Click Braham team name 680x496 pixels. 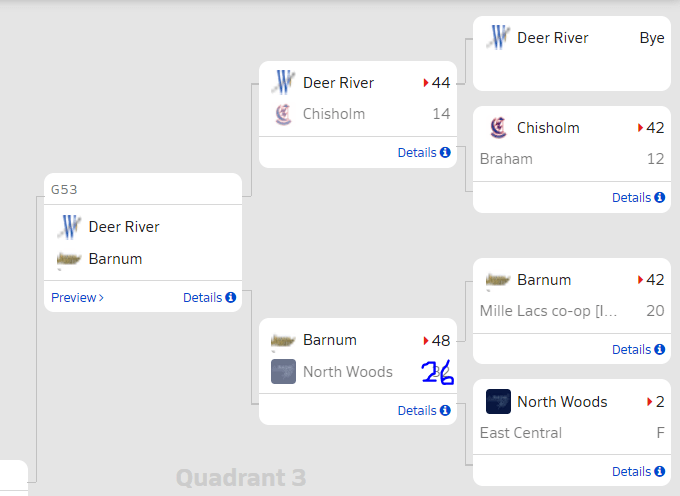point(506,159)
